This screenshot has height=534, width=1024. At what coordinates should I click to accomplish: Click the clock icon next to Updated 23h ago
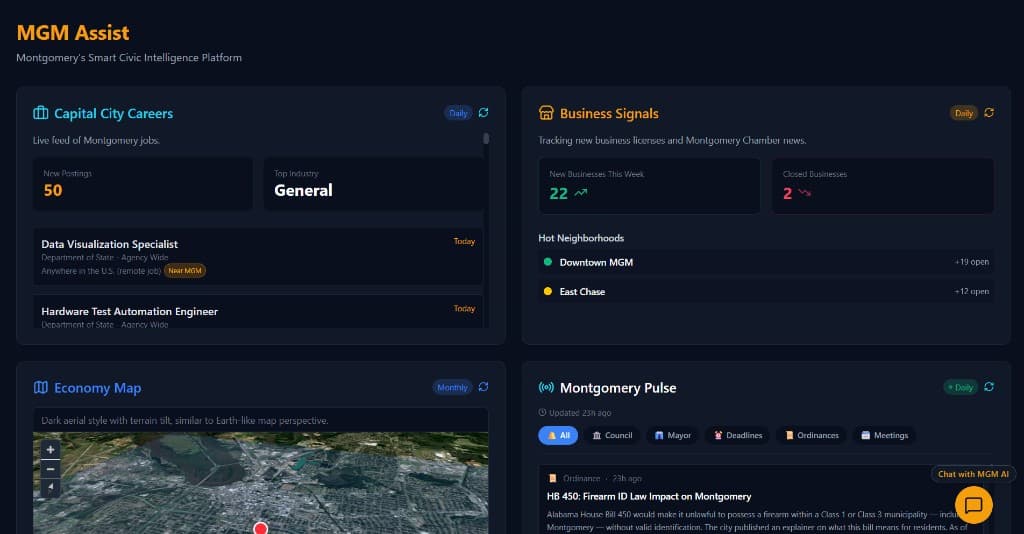pos(542,413)
